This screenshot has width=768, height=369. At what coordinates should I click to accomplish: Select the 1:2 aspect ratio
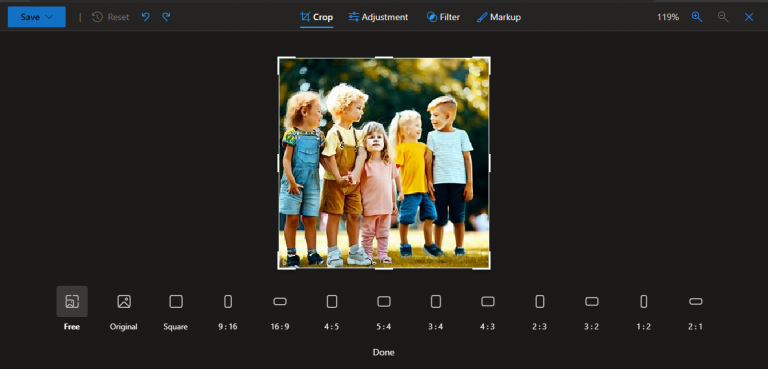[643, 310]
